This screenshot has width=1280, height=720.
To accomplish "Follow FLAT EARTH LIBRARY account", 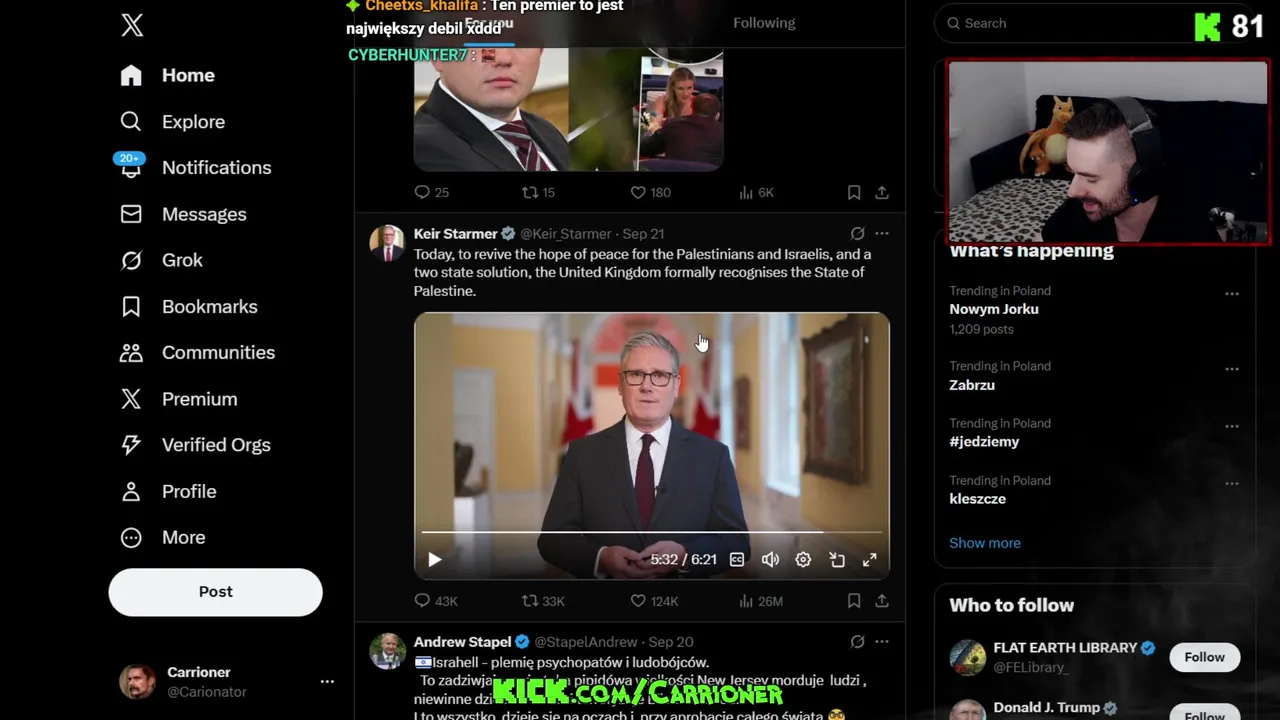I will pyautogui.click(x=1204, y=657).
